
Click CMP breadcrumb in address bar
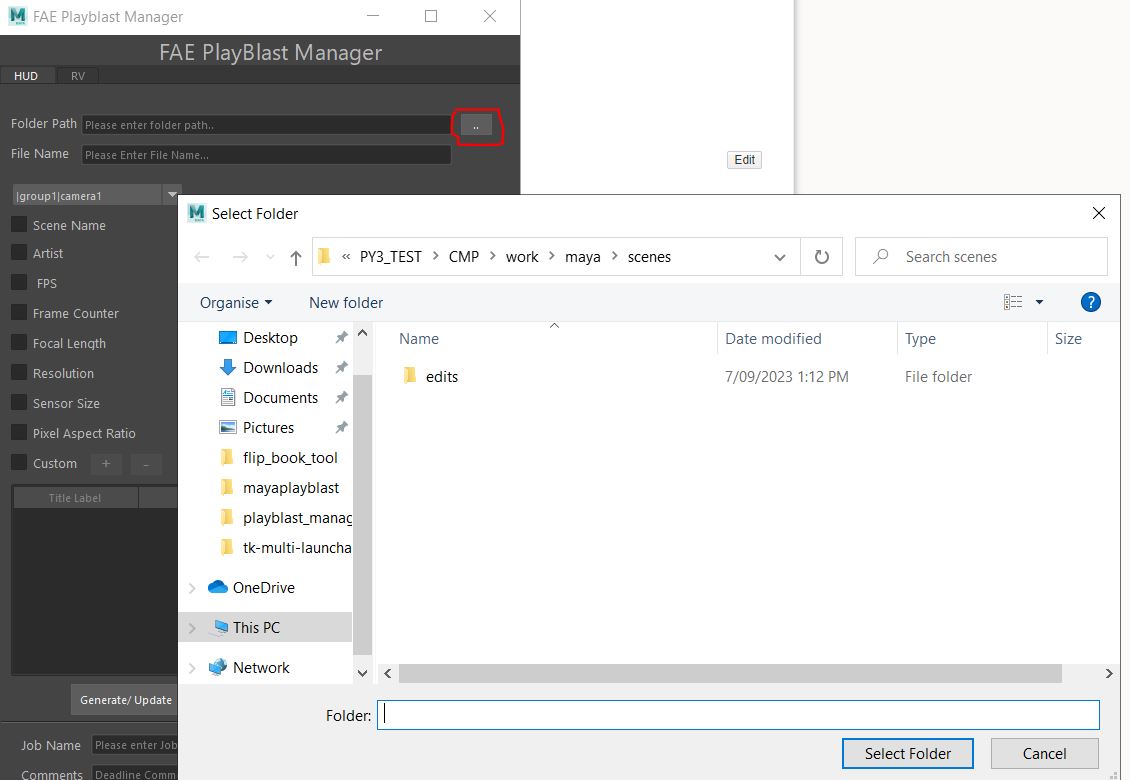pyautogui.click(x=463, y=257)
